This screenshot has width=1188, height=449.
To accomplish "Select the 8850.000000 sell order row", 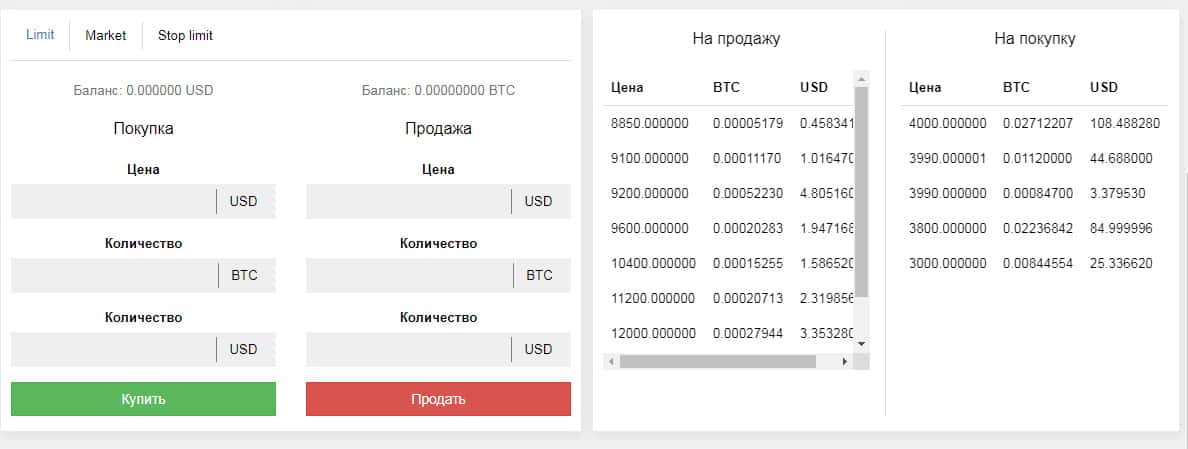I will click(730, 123).
